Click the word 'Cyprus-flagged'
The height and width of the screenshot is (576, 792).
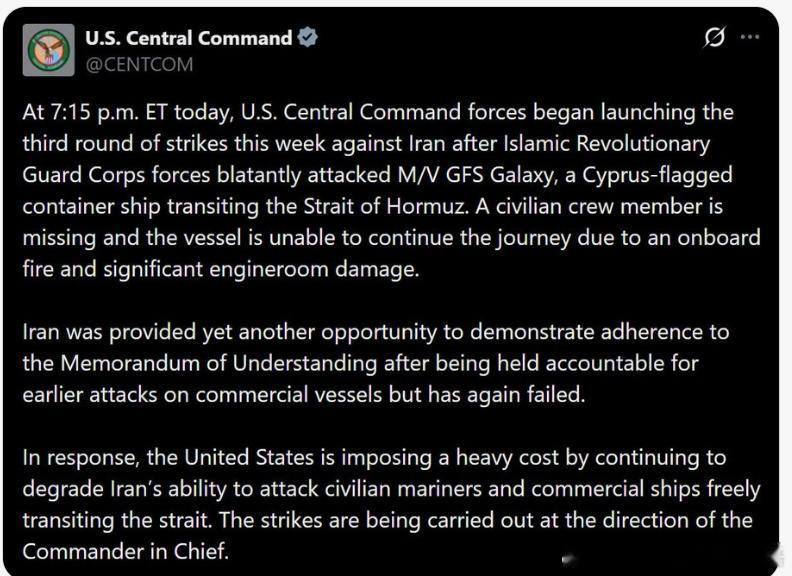click(x=658, y=175)
